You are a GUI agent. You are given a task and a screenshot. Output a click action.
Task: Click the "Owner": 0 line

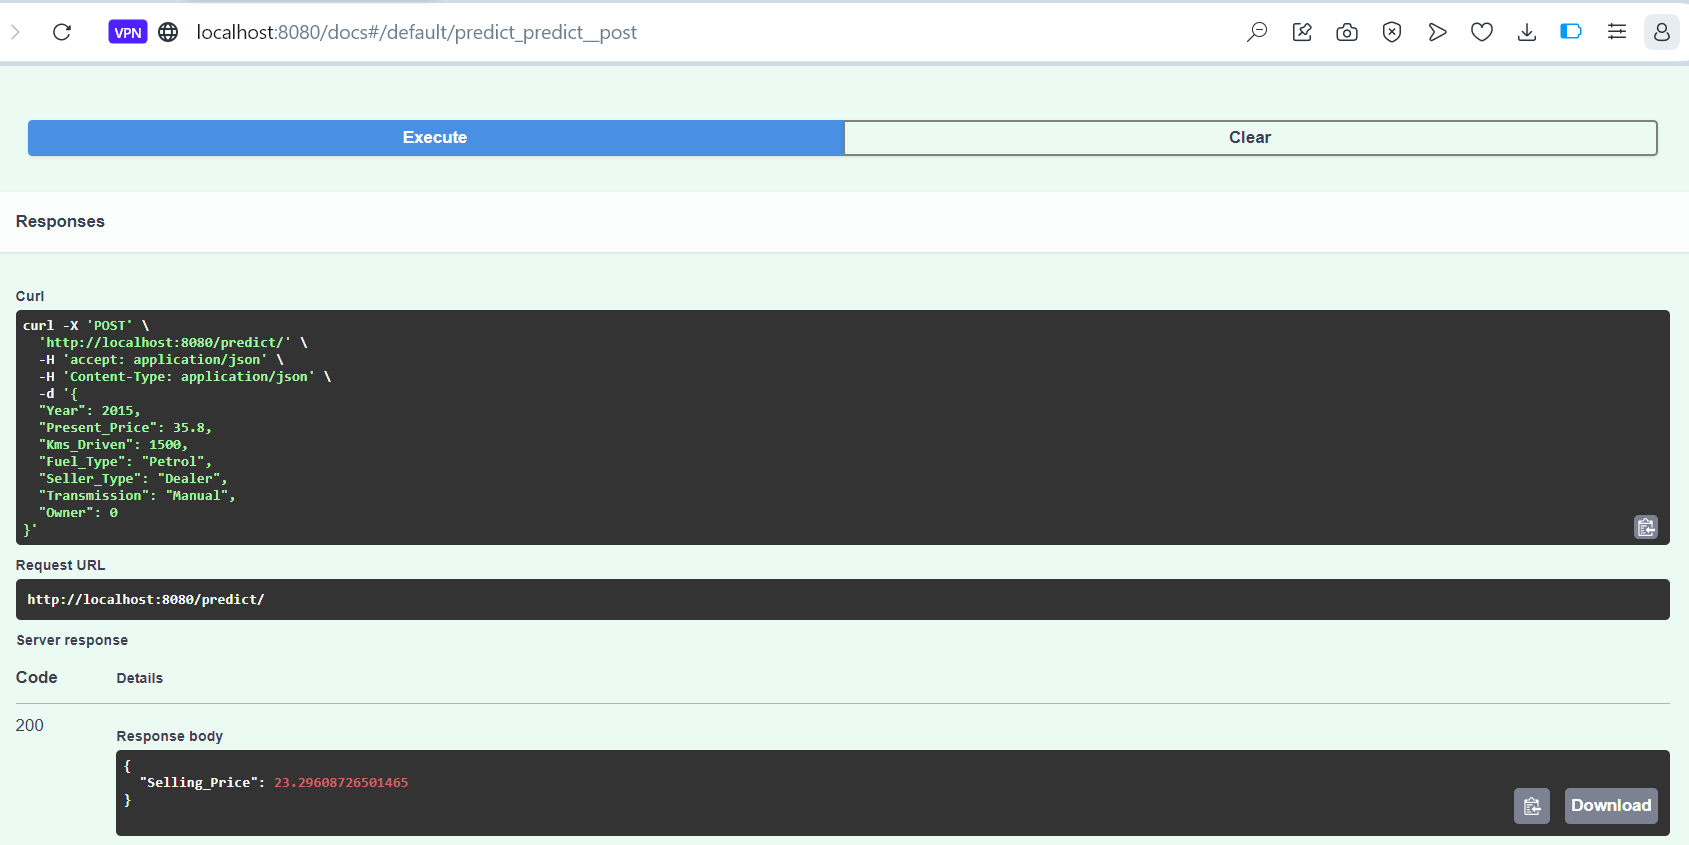pyautogui.click(x=78, y=513)
